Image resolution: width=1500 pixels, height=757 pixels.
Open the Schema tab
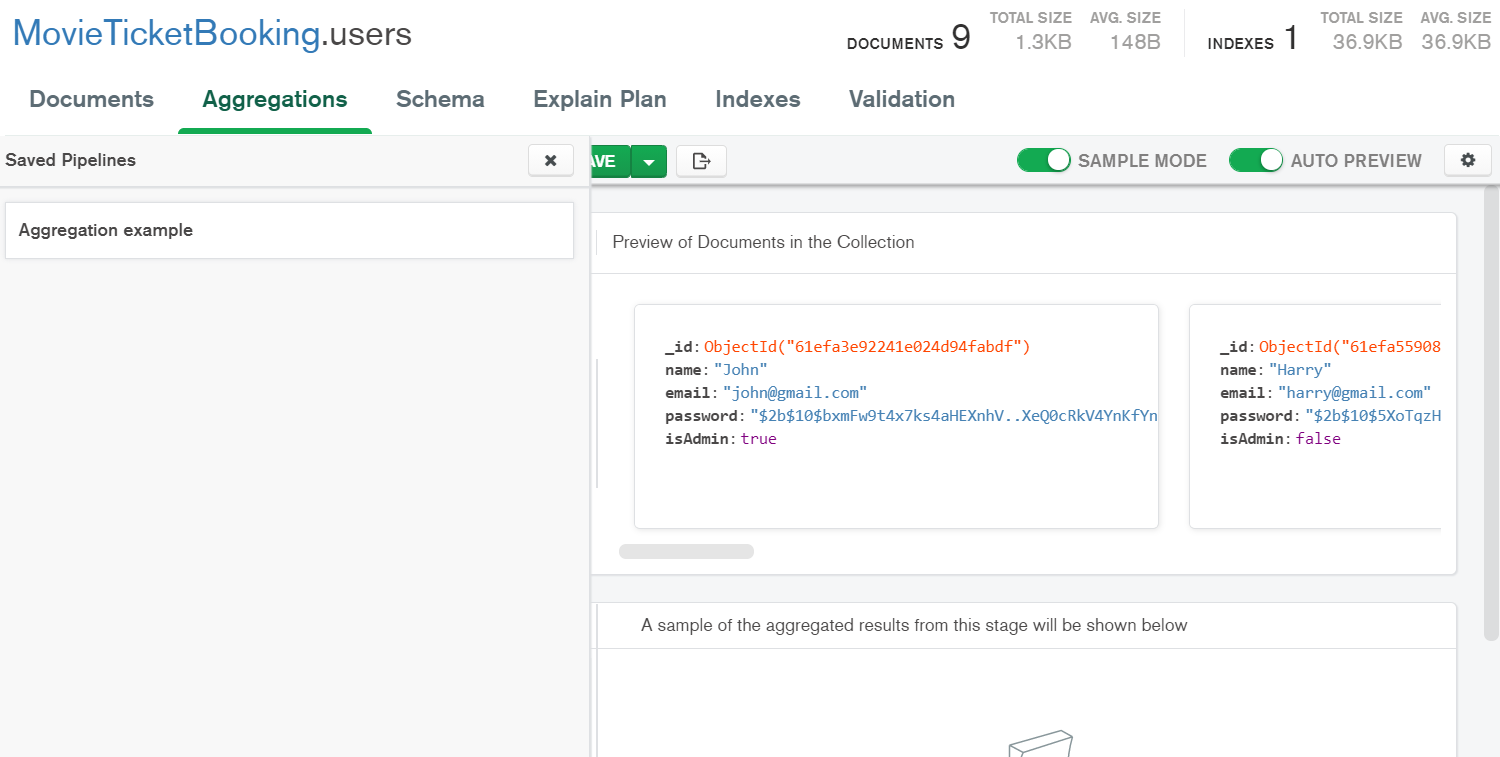(440, 99)
